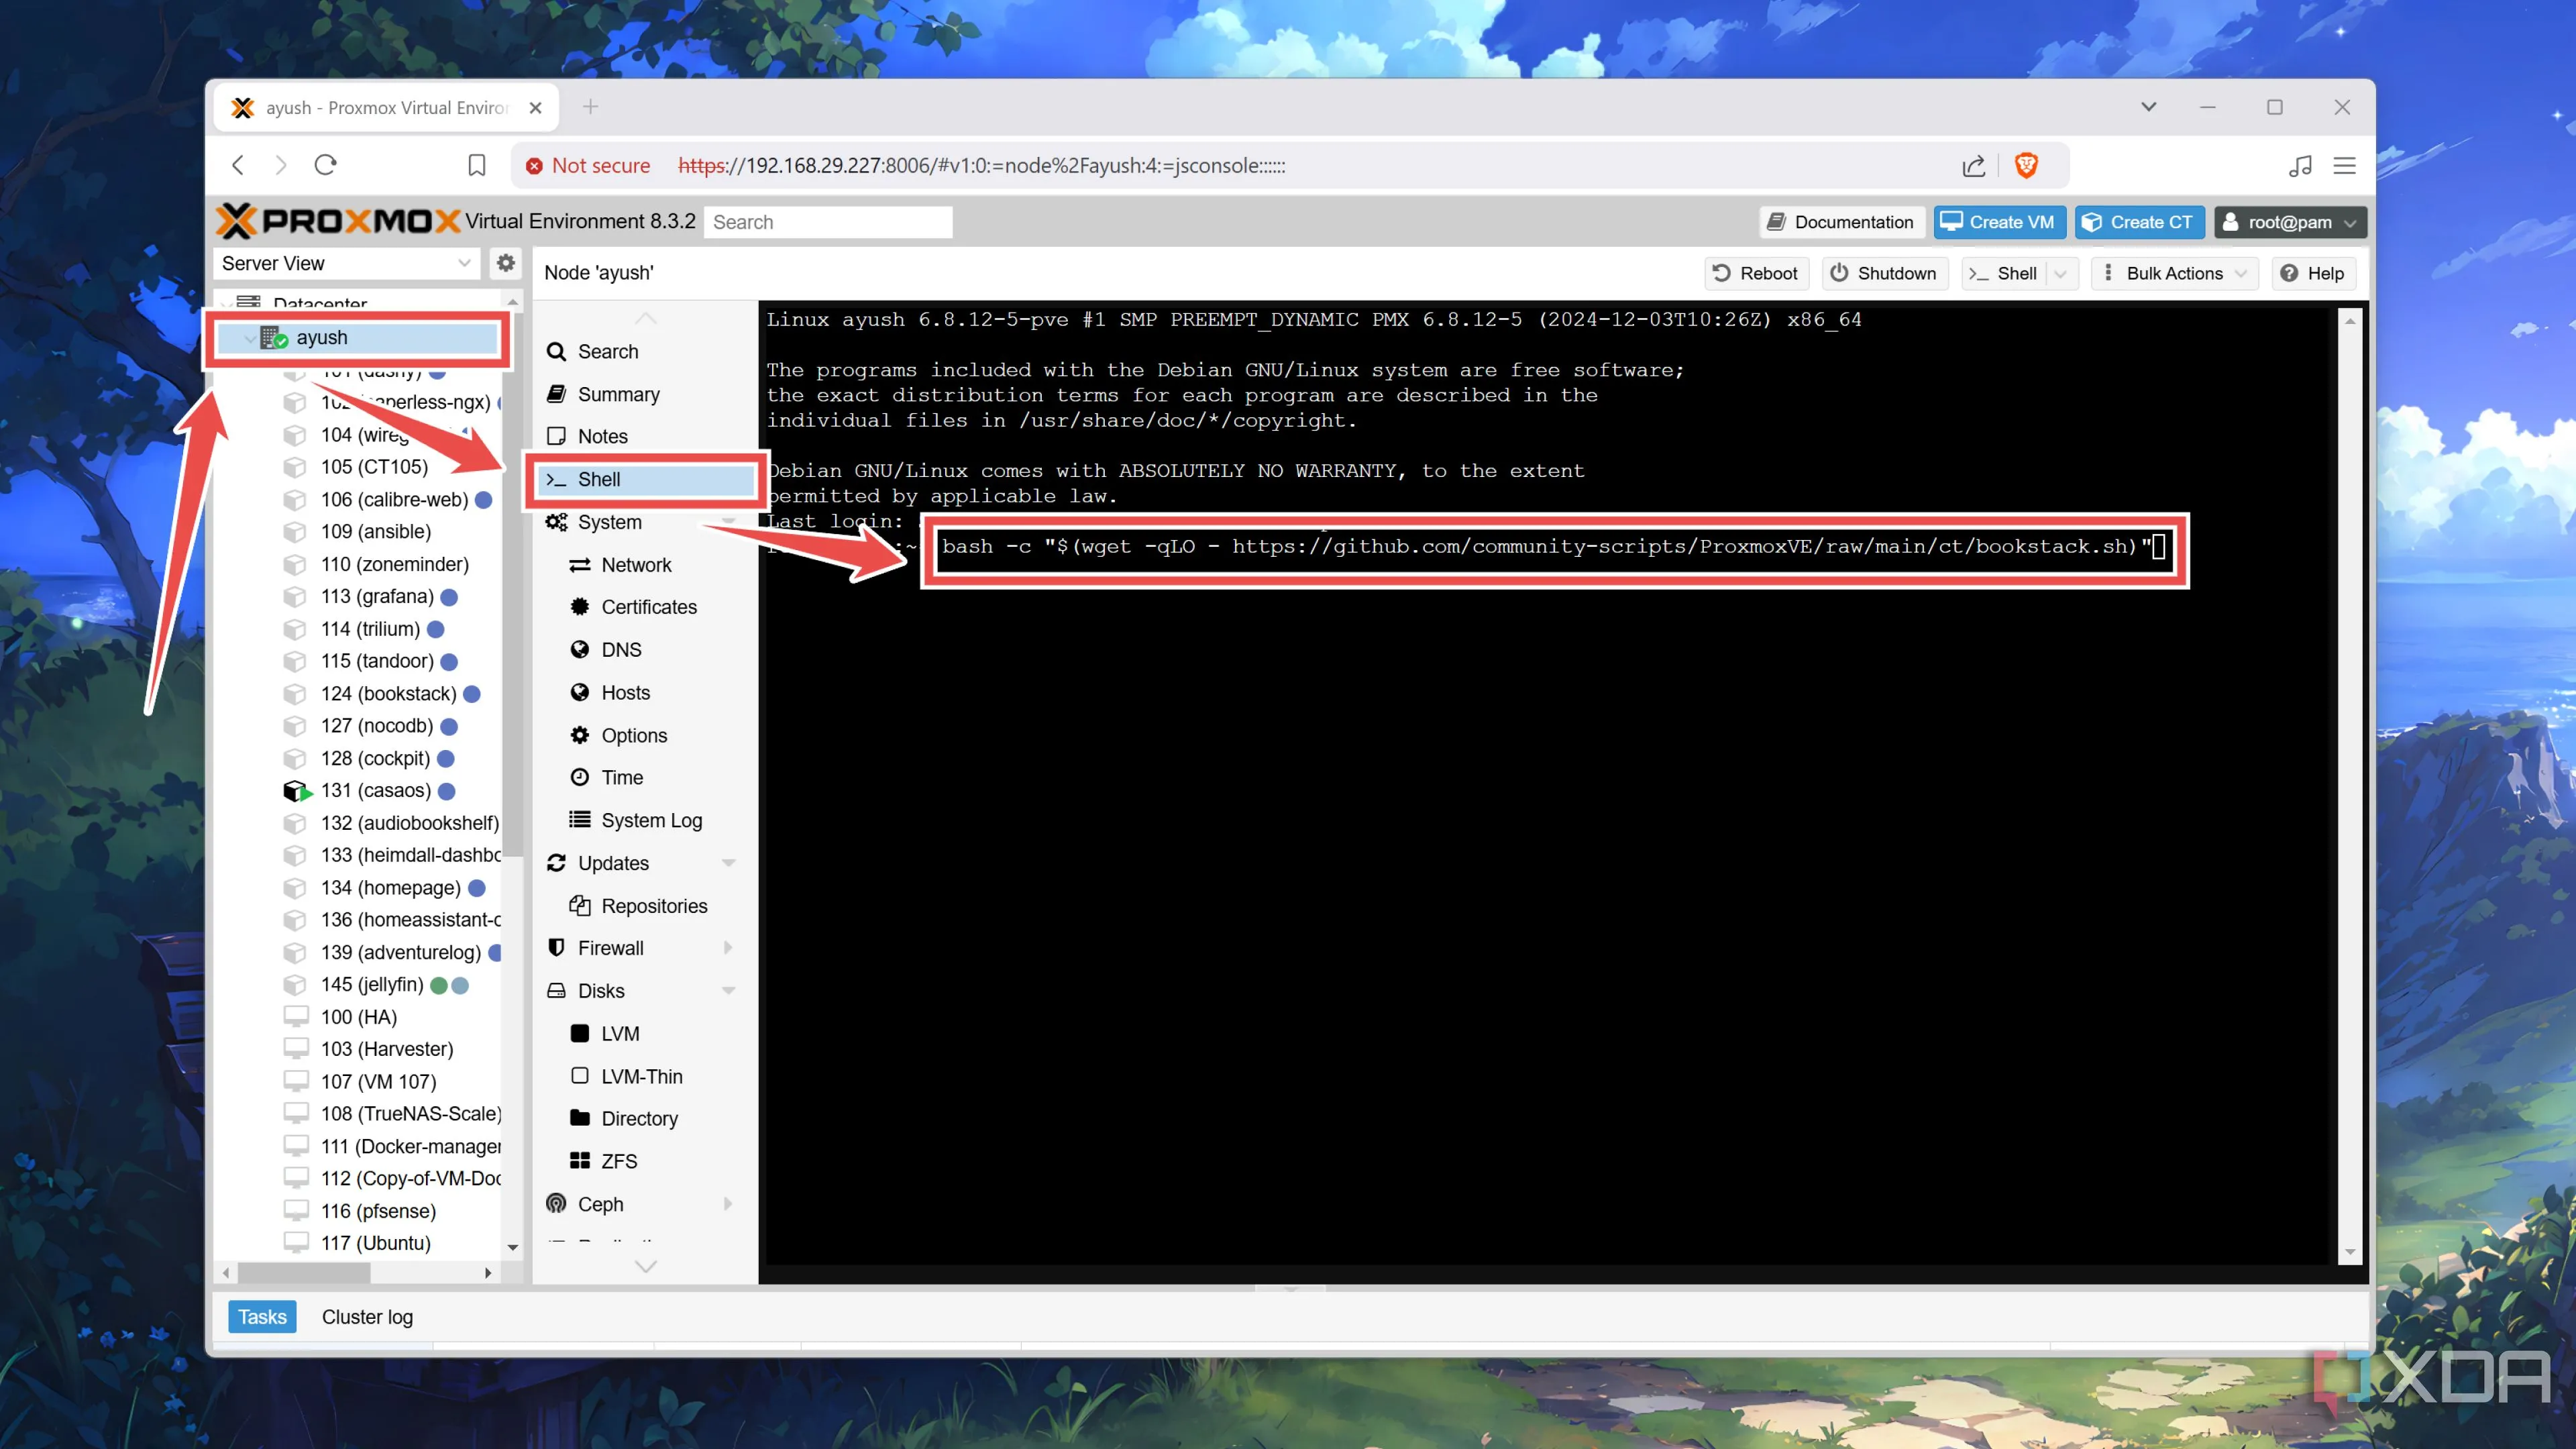Click the Proxmox logo

[x=338, y=221]
